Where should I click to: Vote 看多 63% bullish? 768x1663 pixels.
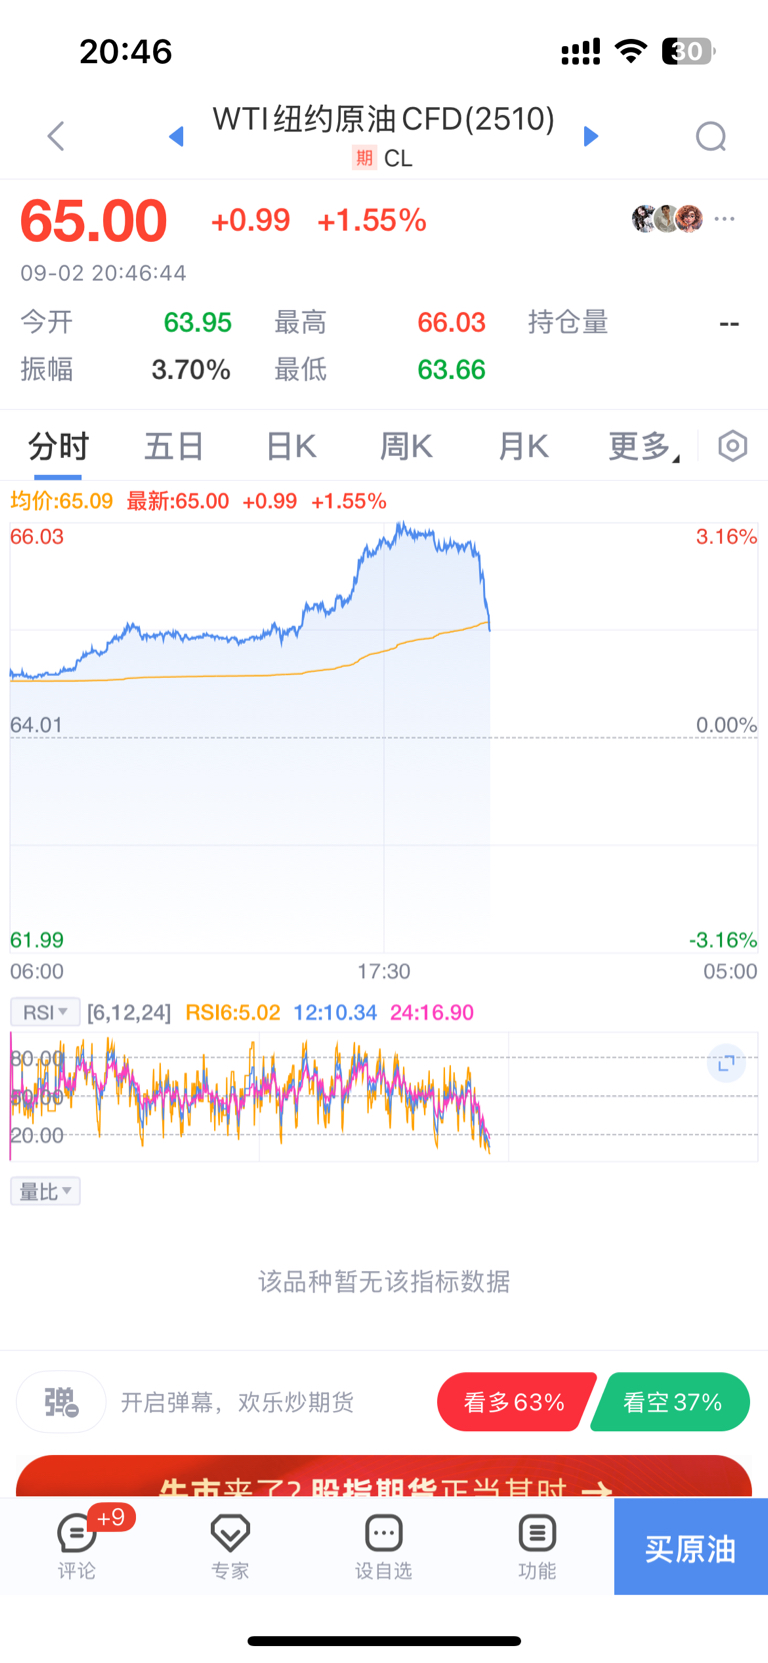tap(515, 1402)
